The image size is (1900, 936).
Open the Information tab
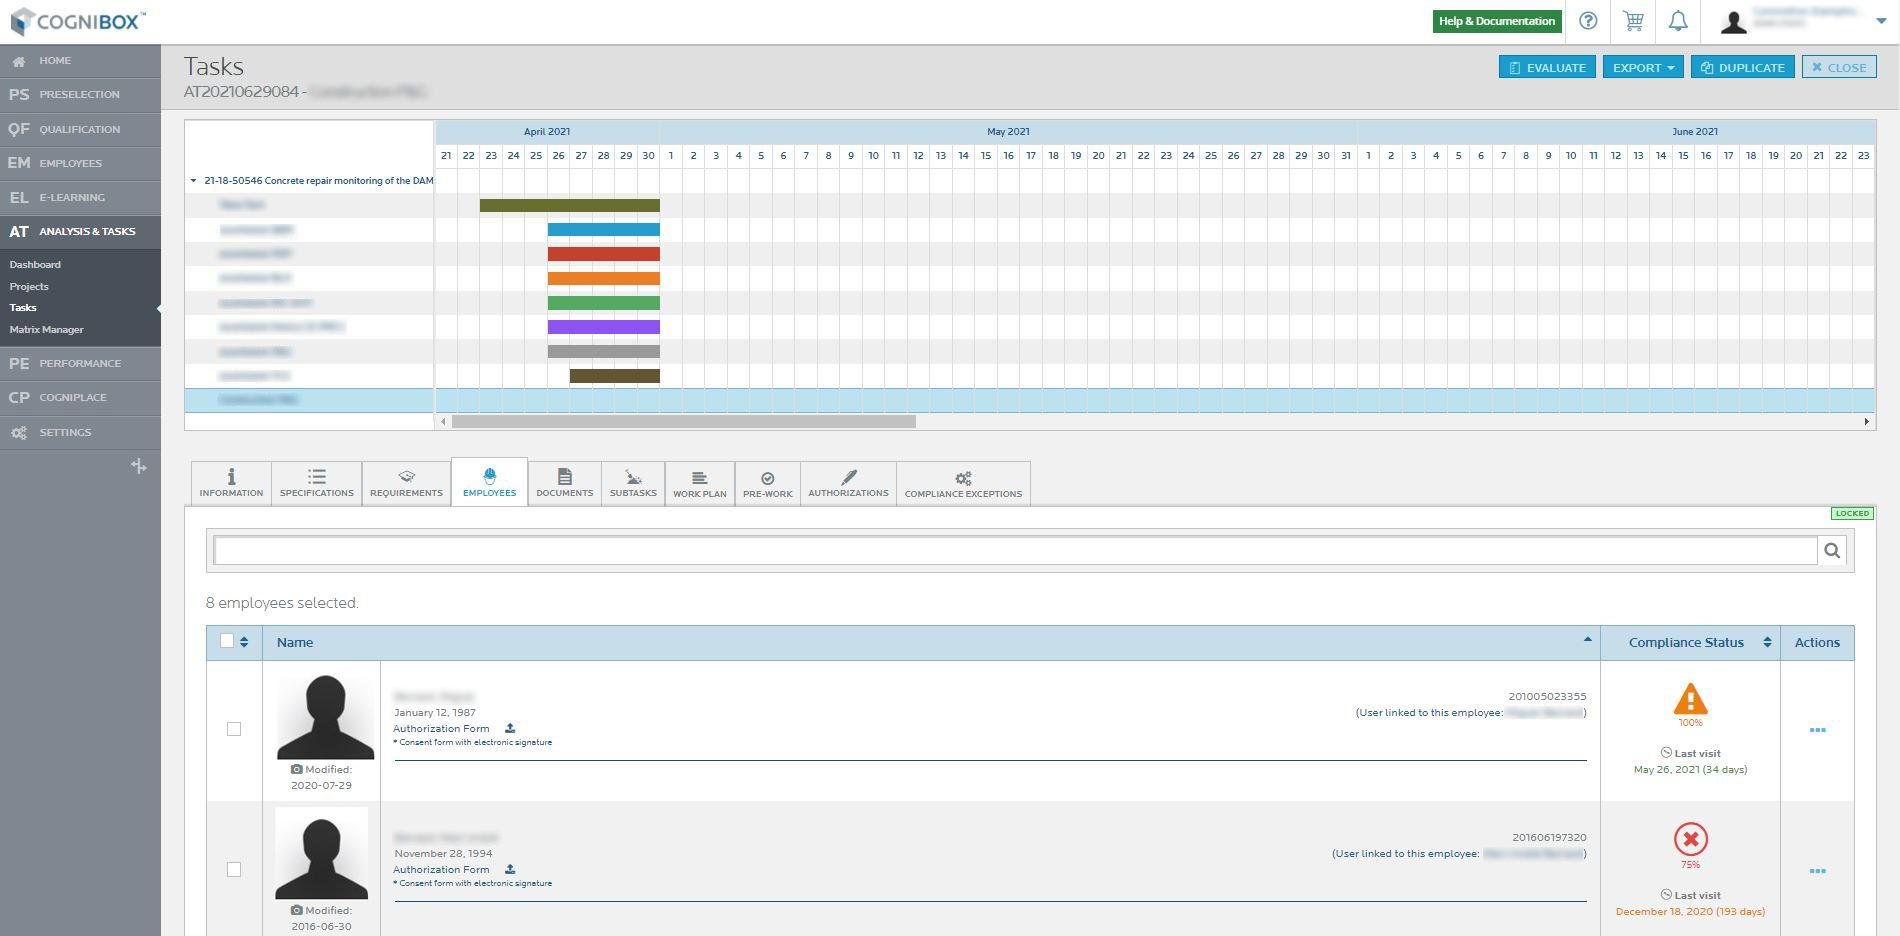[231, 483]
